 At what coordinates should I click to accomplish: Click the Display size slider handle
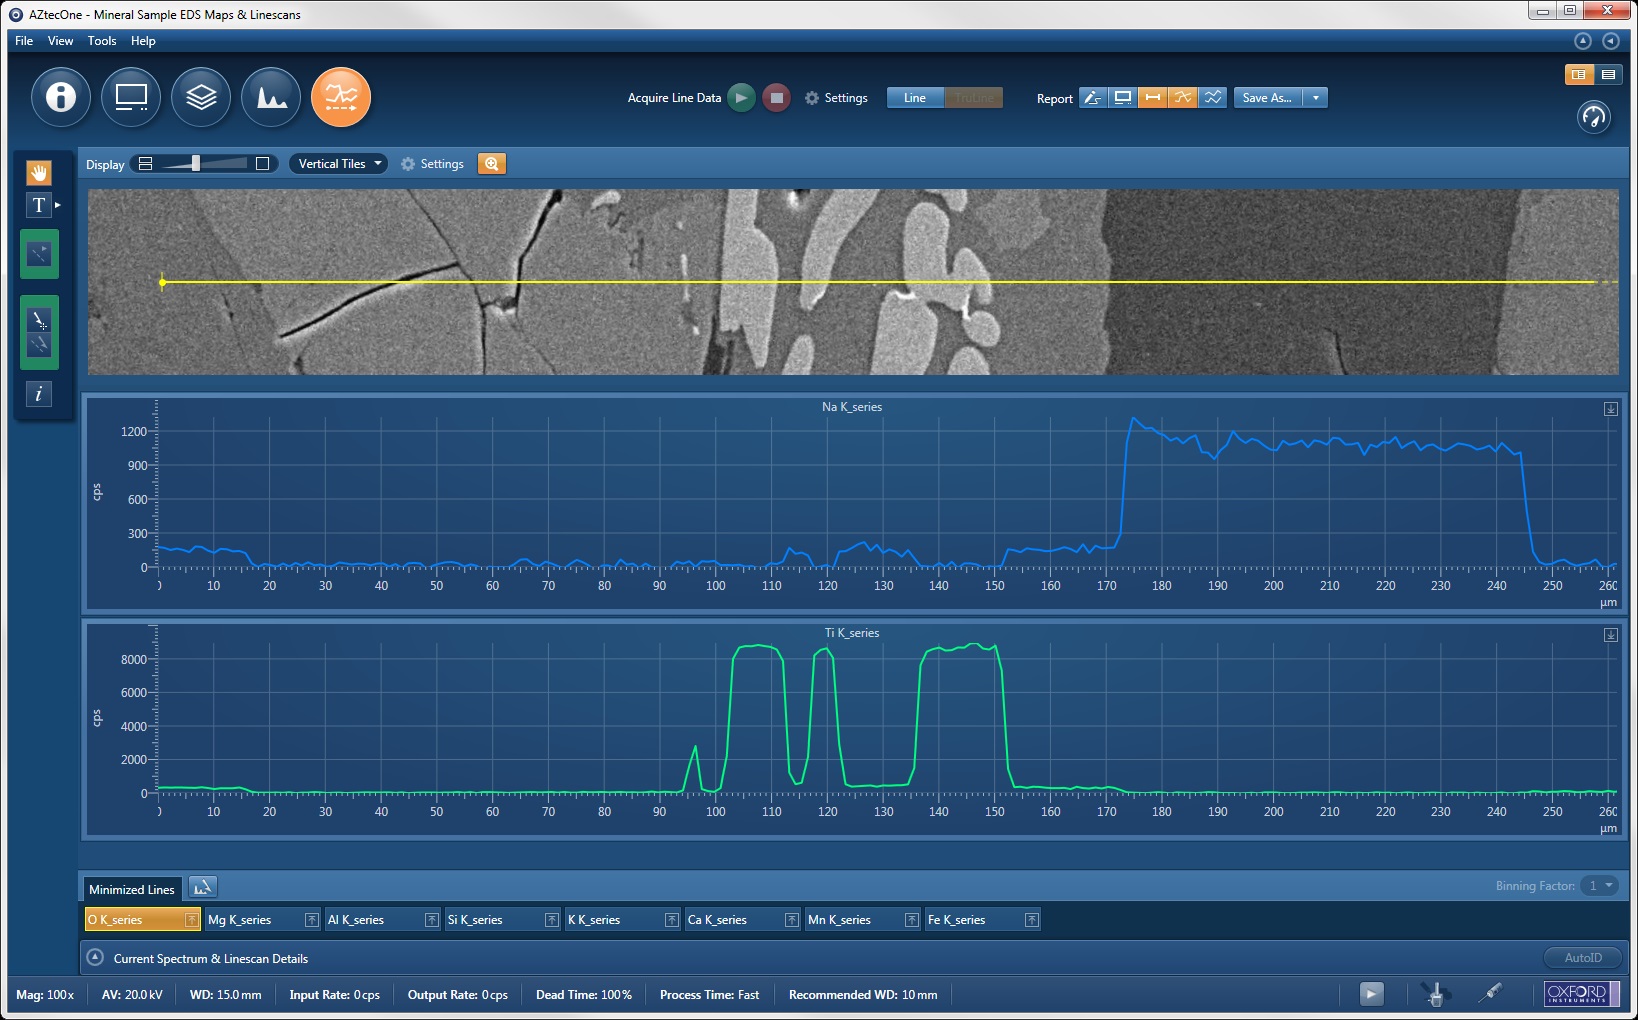click(196, 164)
